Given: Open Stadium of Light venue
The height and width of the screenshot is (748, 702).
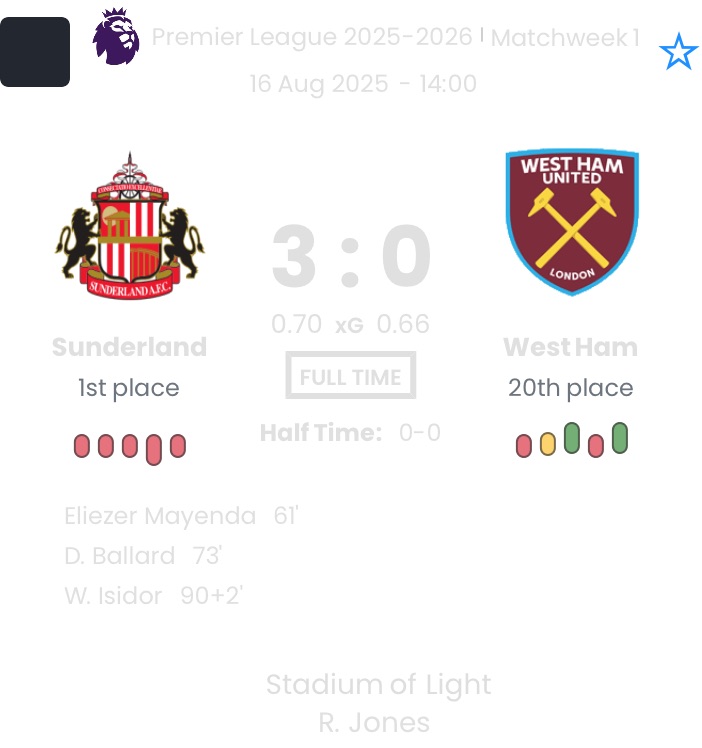Looking at the screenshot, I should (x=378, y=685).
